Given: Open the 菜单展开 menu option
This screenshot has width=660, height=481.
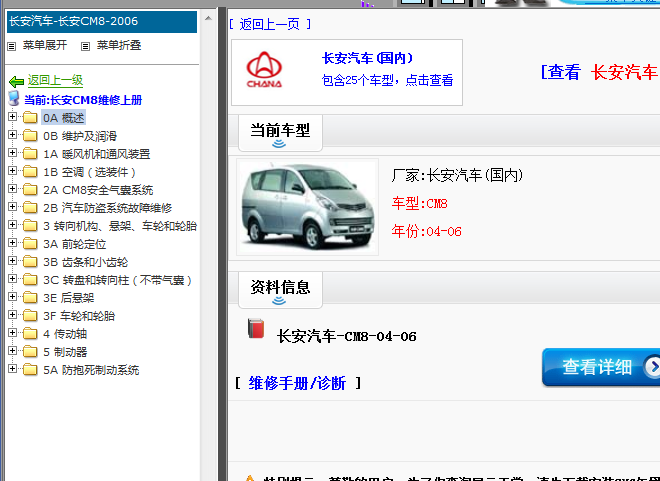Looking at the screenshot, I should tap(45, 45).
